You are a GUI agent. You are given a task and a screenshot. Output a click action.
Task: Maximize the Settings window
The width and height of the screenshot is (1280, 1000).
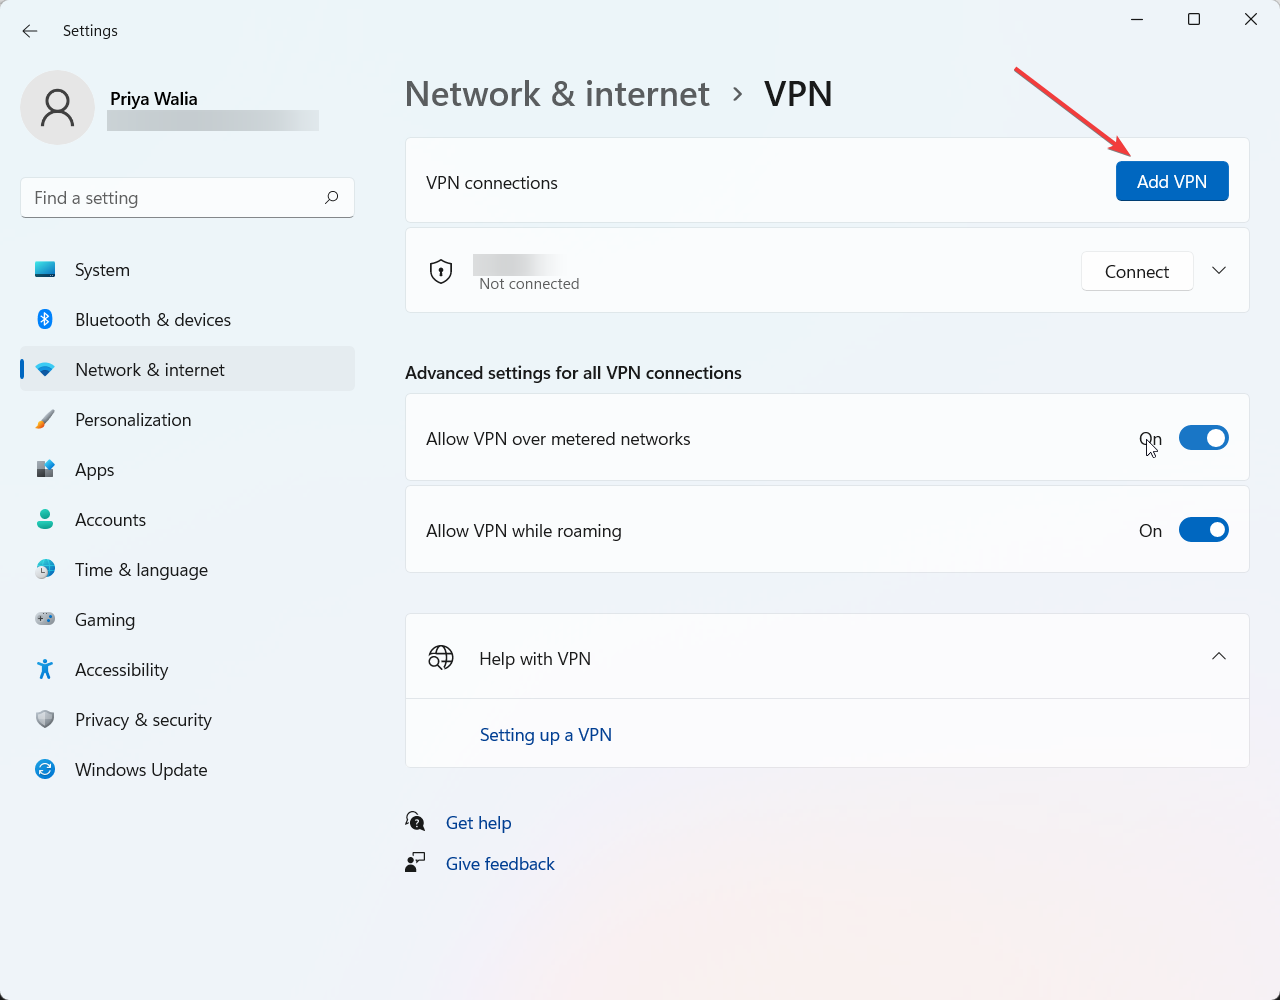coord(1194,19)
